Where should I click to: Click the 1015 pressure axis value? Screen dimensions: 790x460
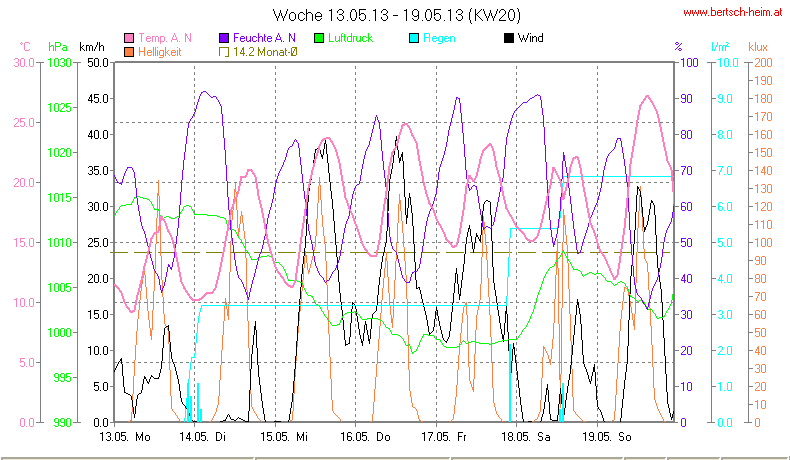pos(59,198)
